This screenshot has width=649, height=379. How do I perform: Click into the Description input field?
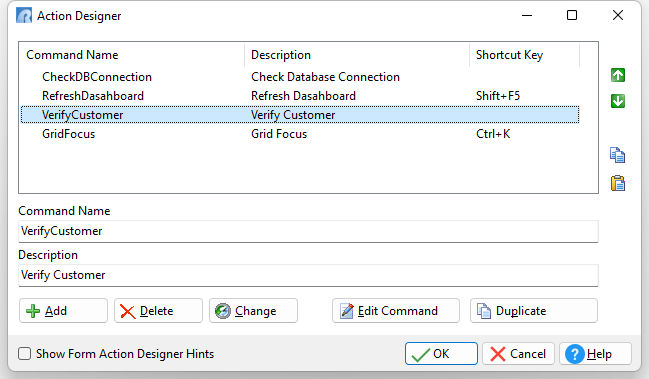(308, 275)
